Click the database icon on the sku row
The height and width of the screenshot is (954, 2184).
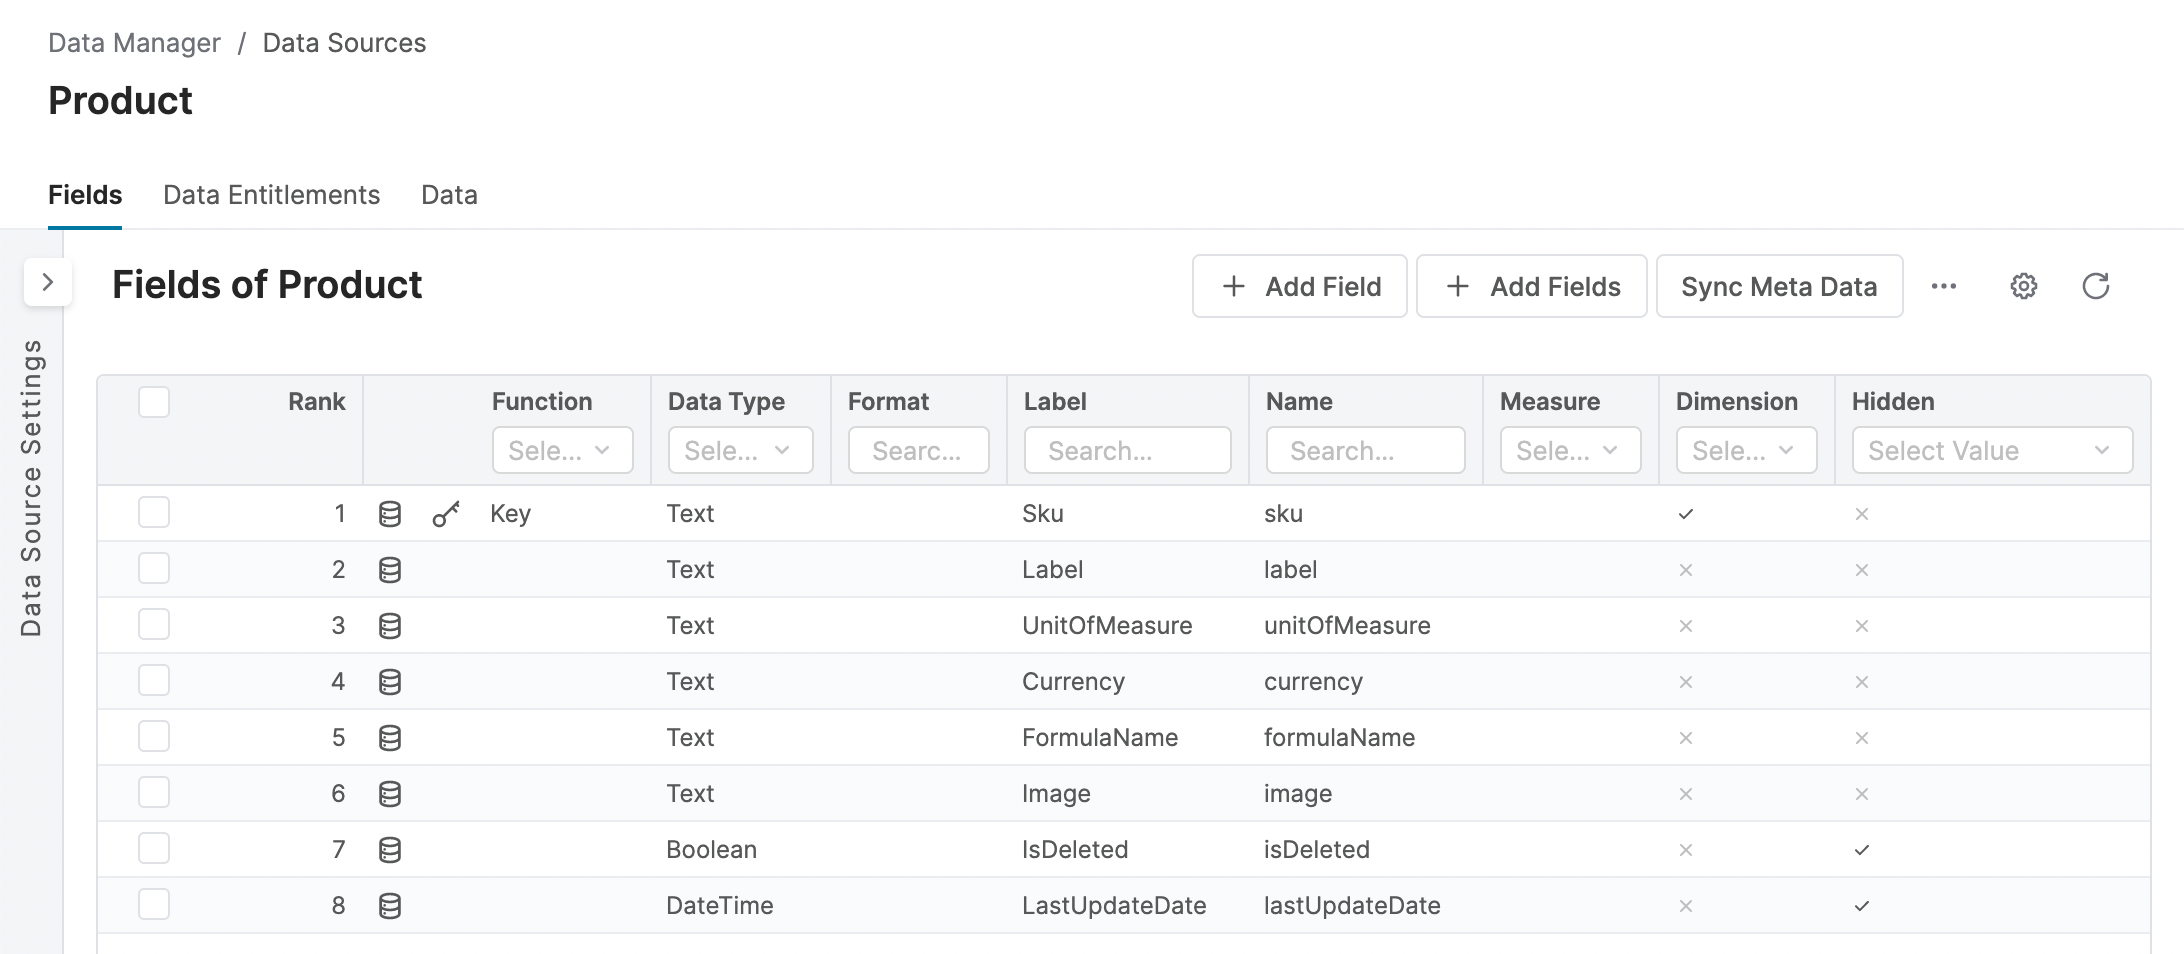391,513
